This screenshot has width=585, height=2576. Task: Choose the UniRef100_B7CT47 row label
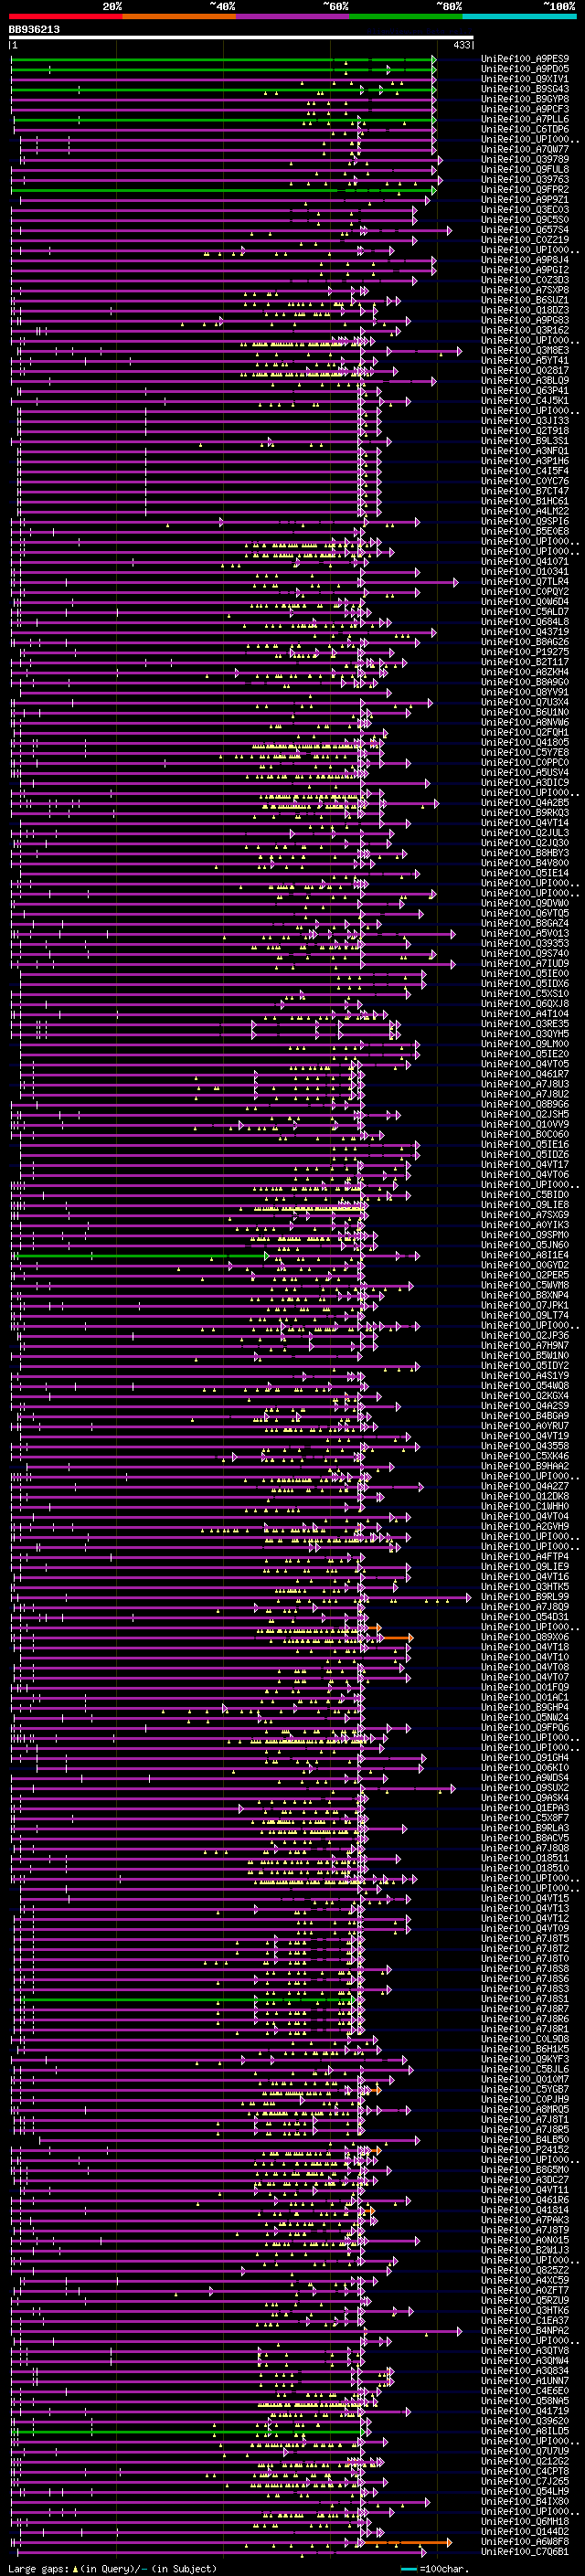click(525, 491)
